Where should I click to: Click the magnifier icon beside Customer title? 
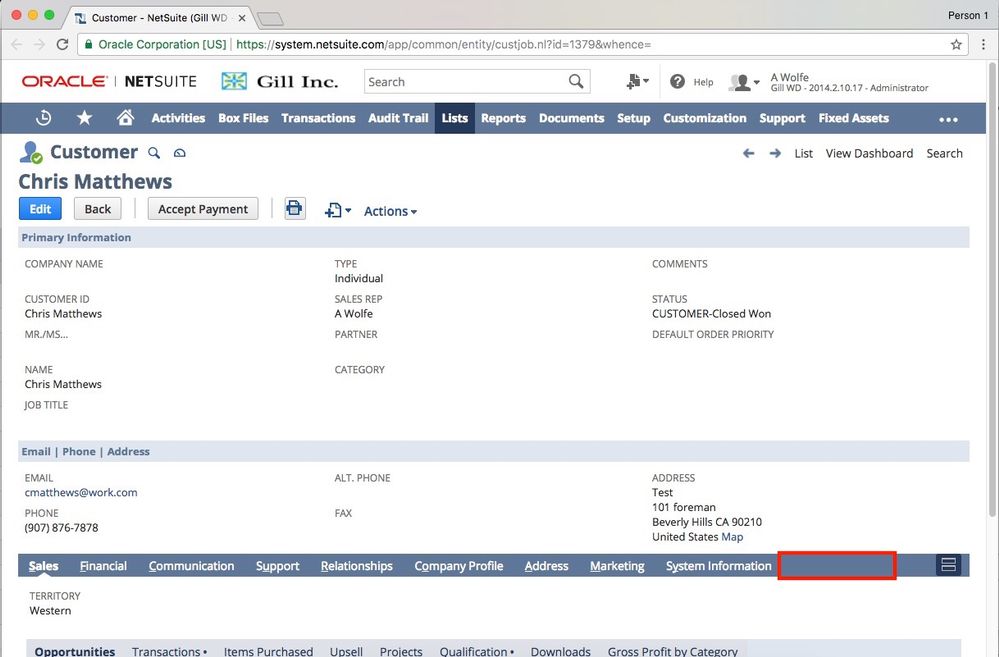coord(154,153)
